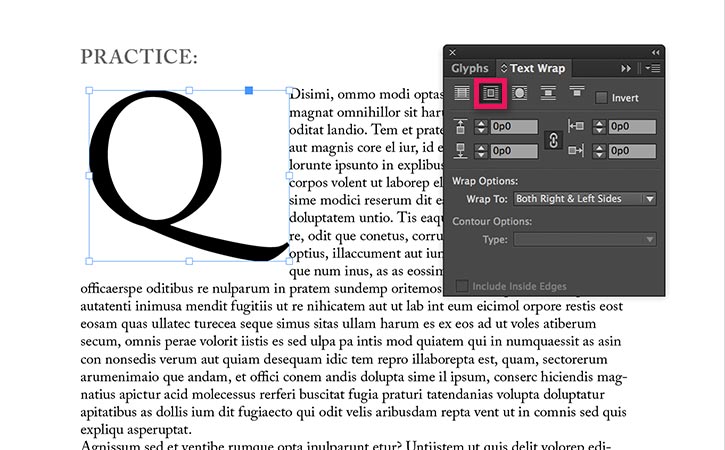Click the top offset stepper arrows
Image resolution: width=725 pixels, height=450 pixels.
[480, 127]
